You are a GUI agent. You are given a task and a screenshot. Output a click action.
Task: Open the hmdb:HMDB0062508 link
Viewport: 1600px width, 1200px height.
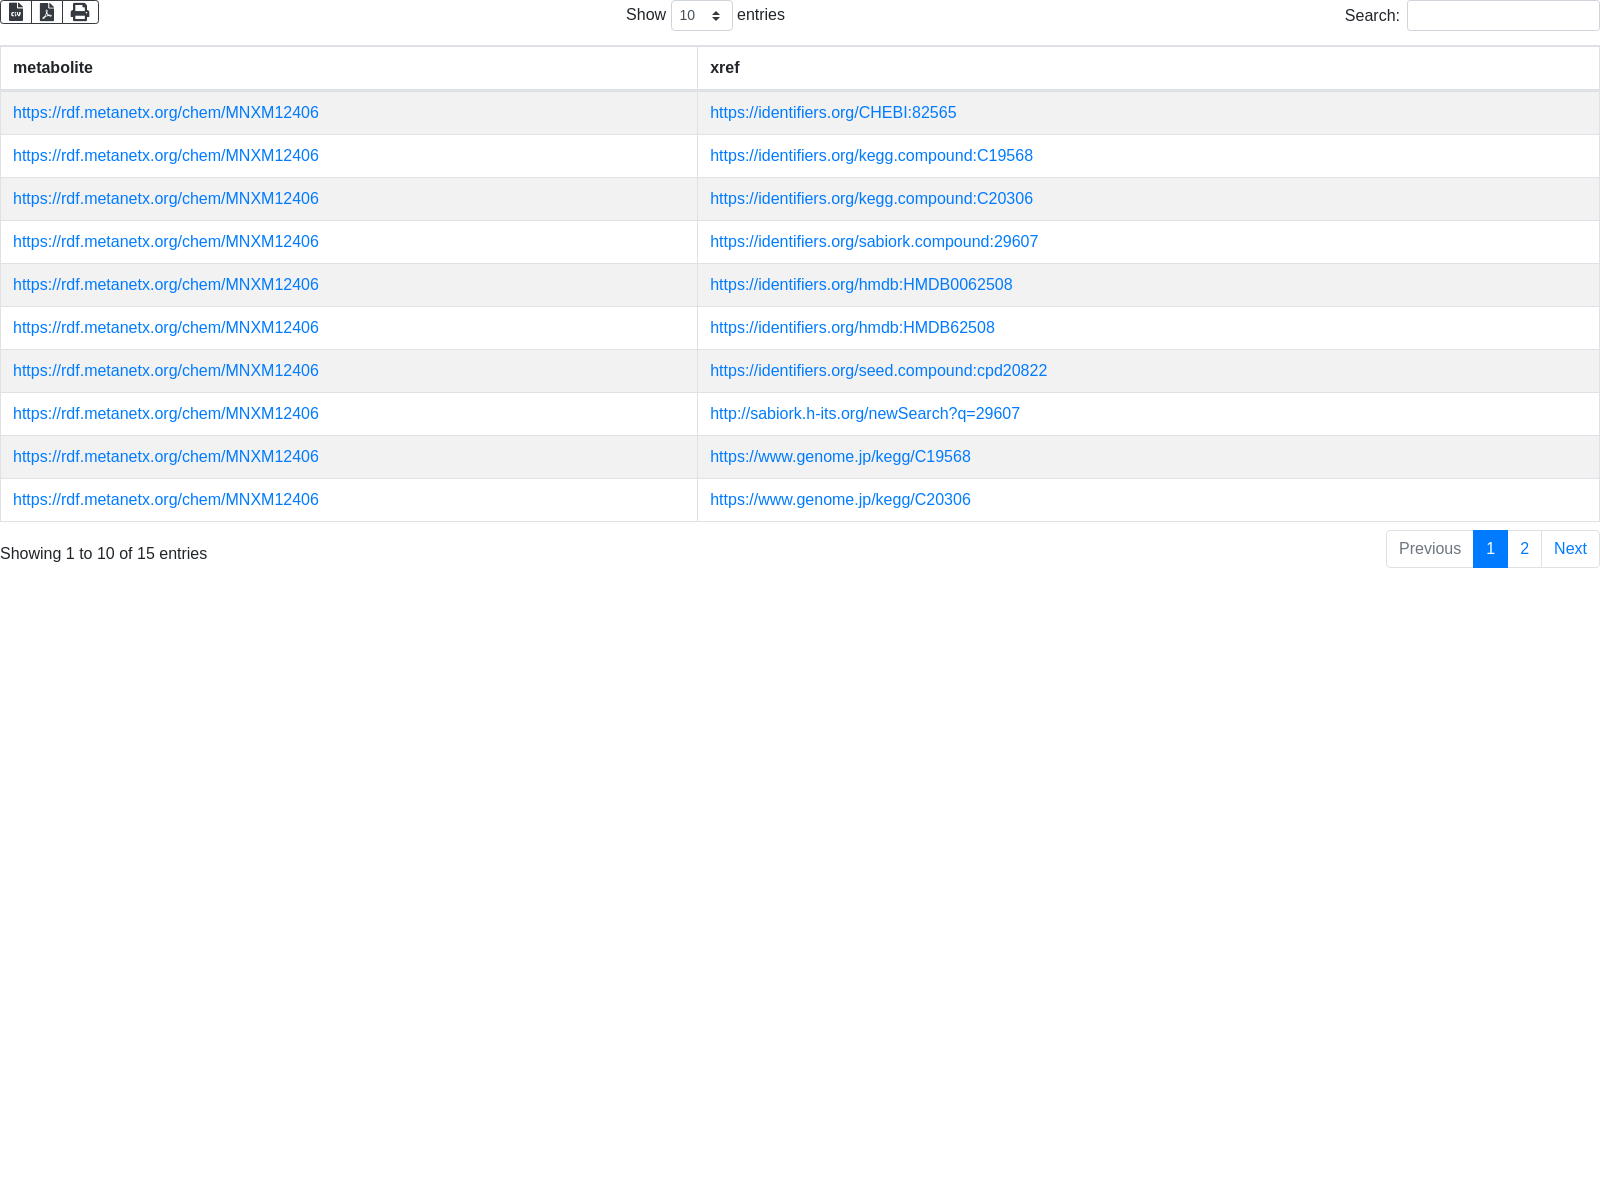(x=860, y=285)
